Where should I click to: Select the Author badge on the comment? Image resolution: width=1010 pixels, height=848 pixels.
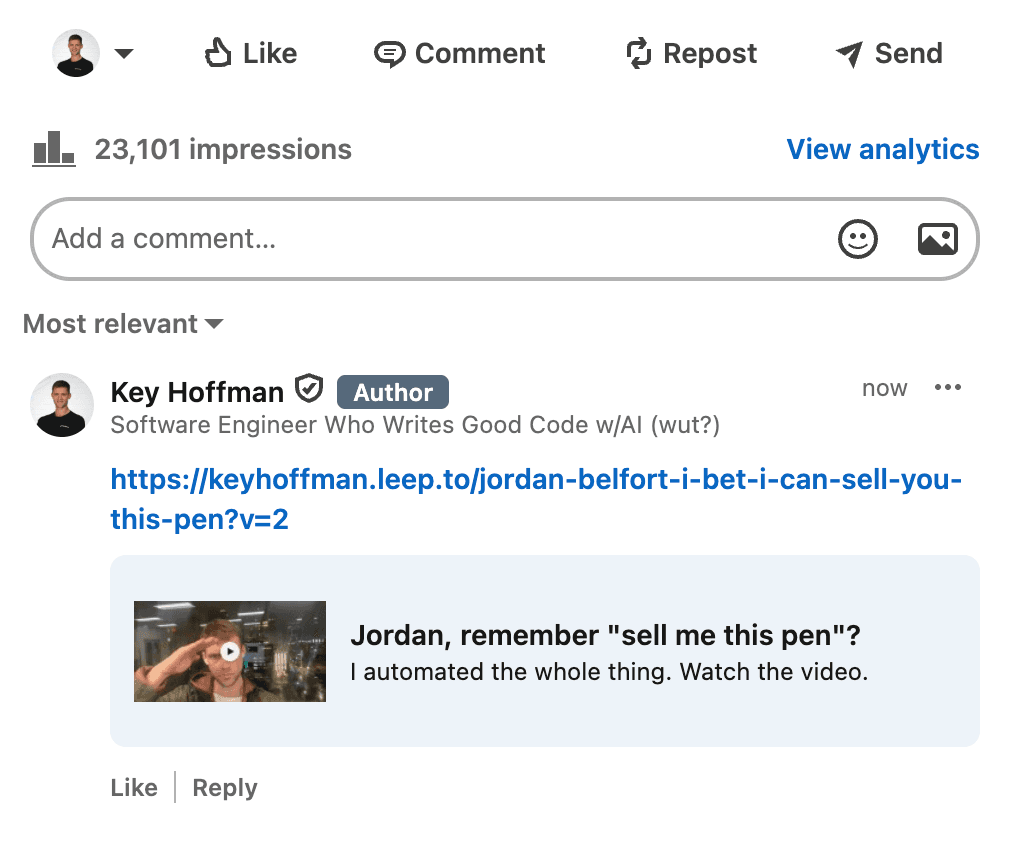[392, 392]
